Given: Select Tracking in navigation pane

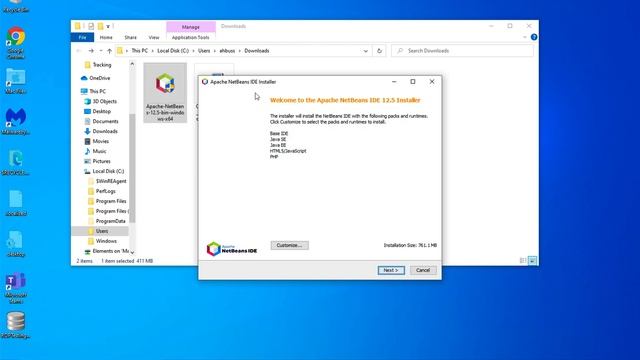Looking at the screenshot, I should 102,65.
